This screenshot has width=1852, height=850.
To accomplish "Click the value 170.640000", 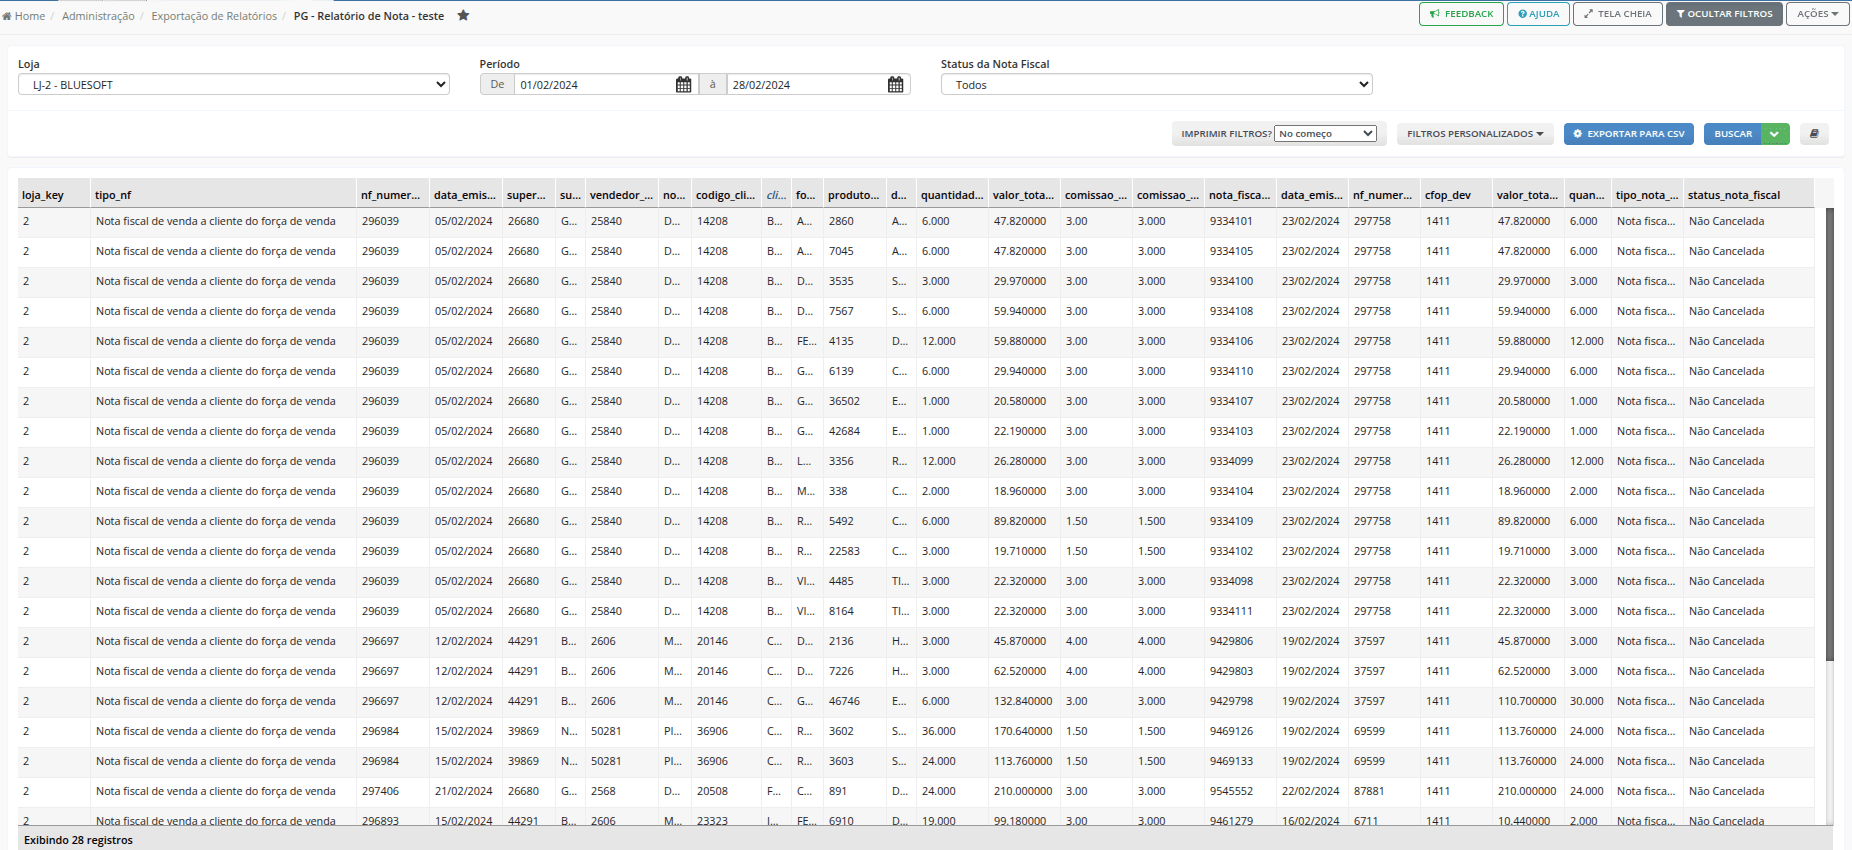I will tap(1023, 731).
